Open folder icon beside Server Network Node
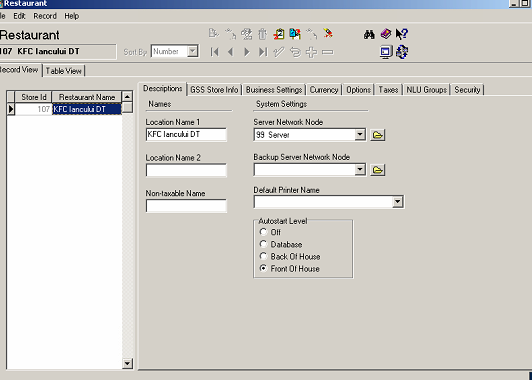The image size is (532, 380). tap(377, 135)
